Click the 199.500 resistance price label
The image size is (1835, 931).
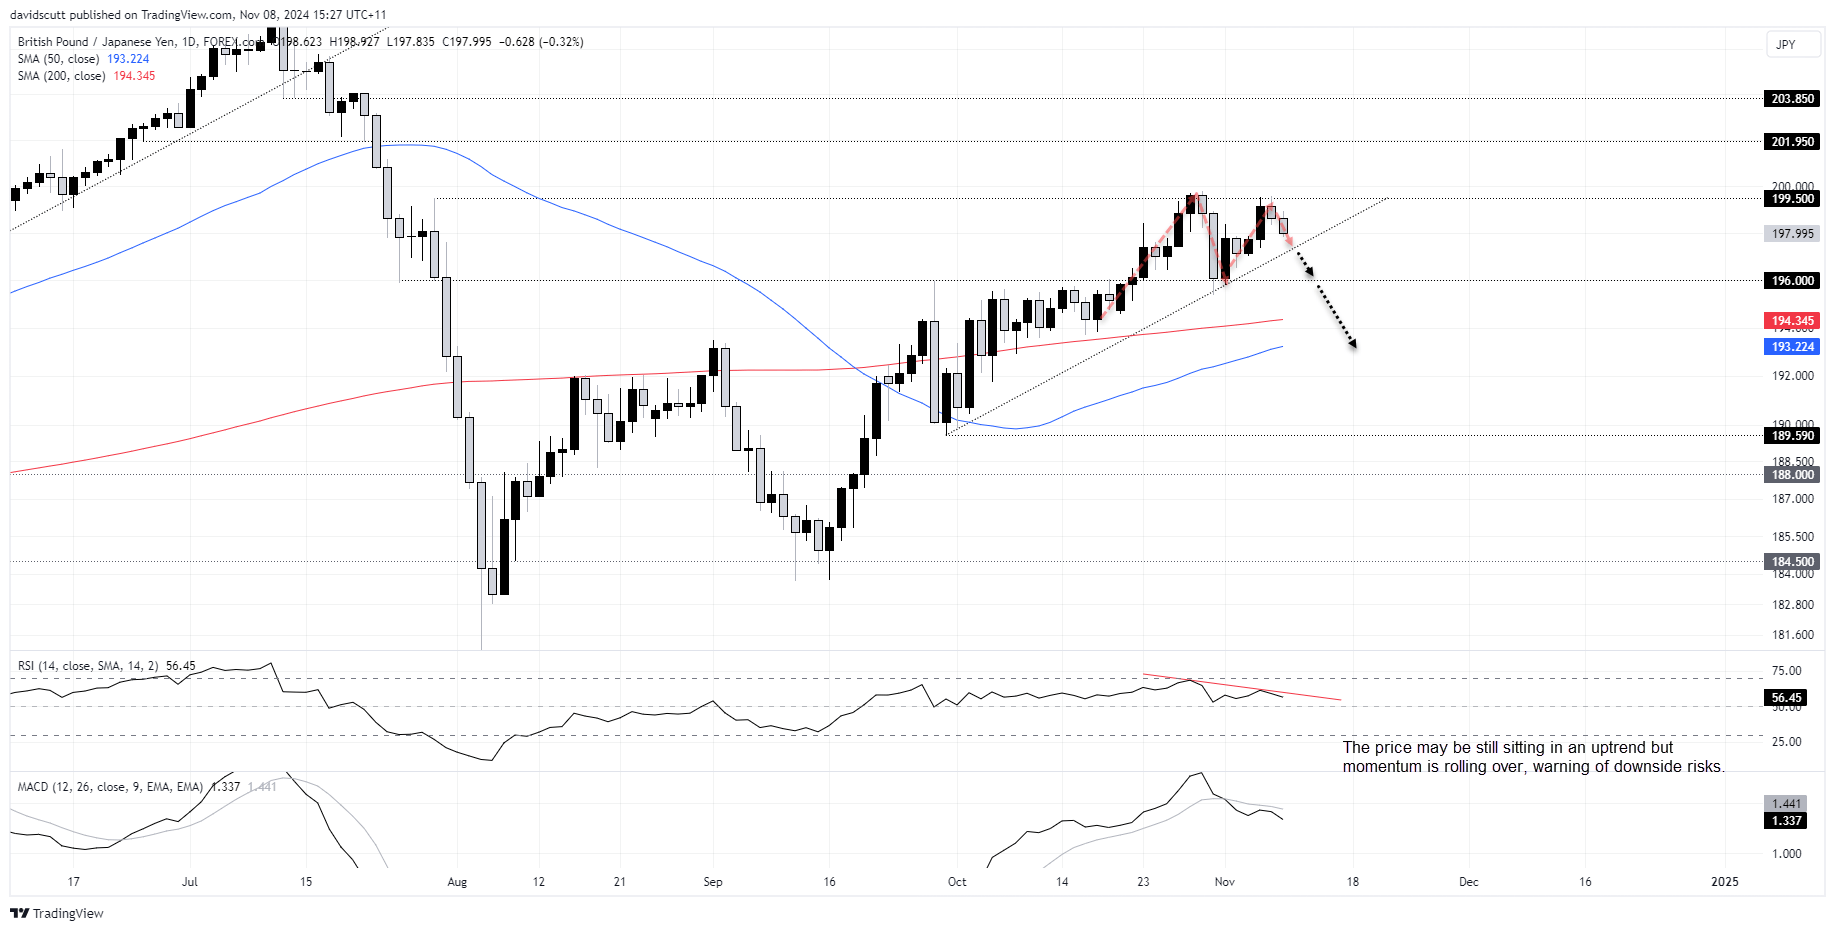[x=1792, y=199]
